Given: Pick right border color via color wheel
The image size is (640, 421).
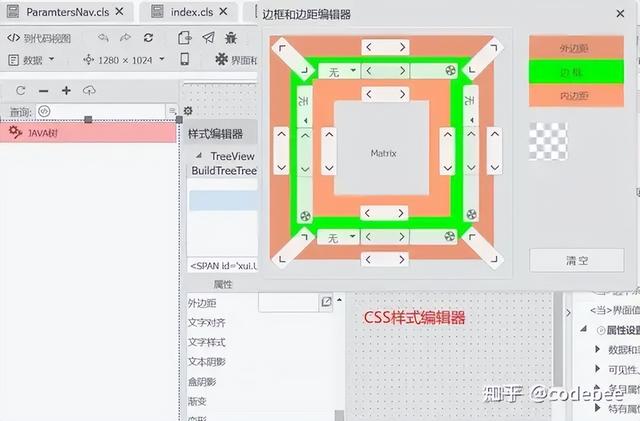Looking at the screenshot, I should [471, 214].
